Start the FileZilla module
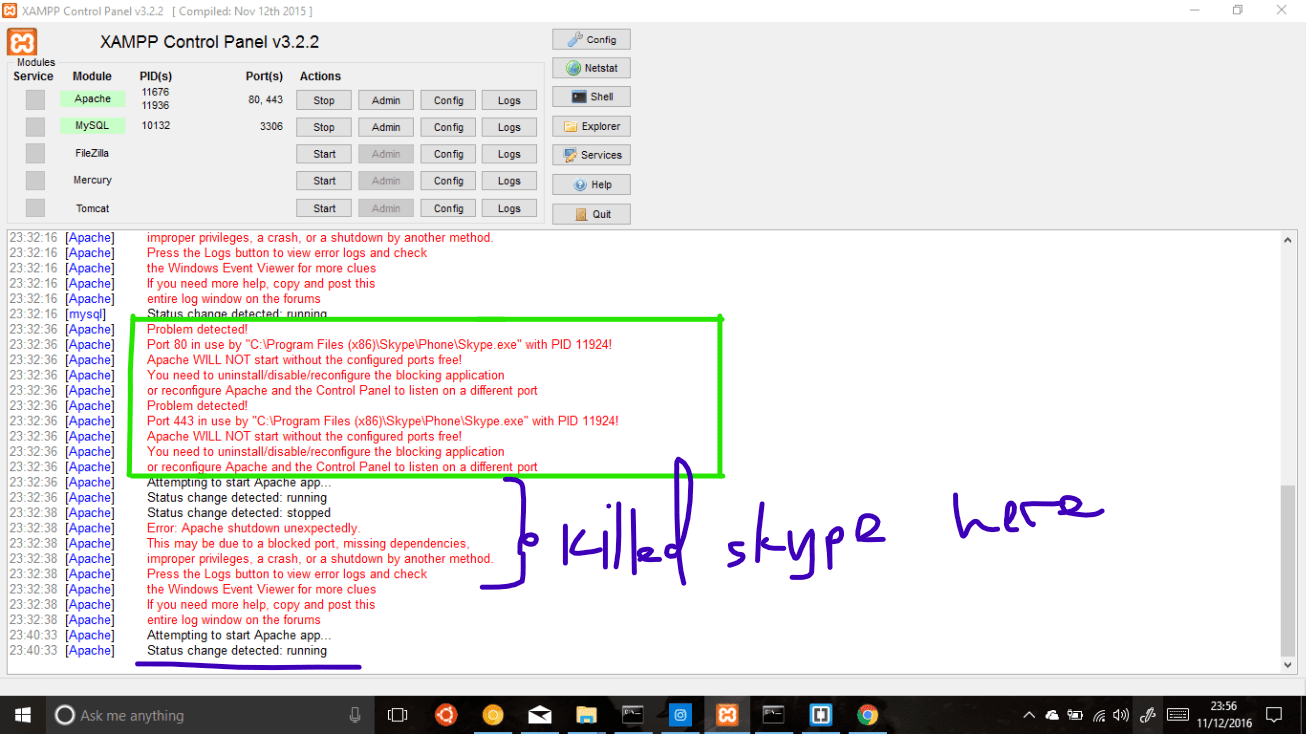The height and width of the screenshot is (734, 1306). click(x=324, y=154)
